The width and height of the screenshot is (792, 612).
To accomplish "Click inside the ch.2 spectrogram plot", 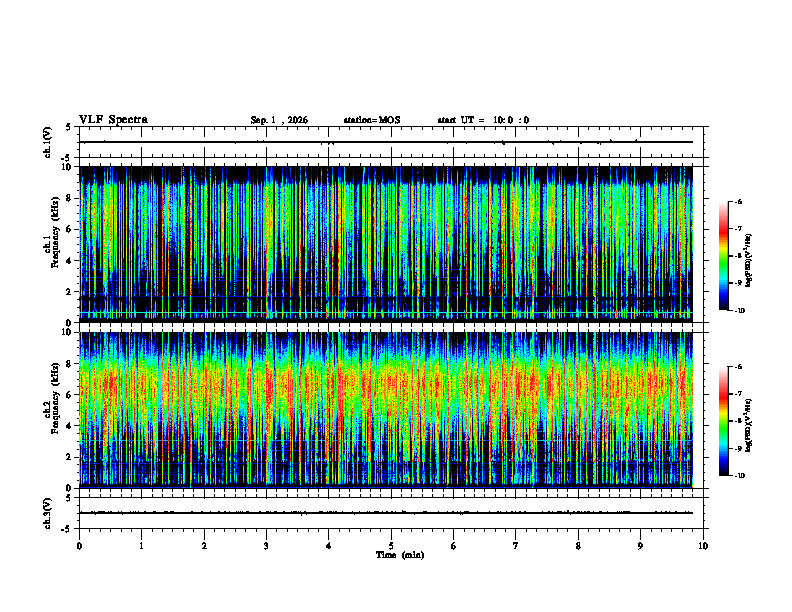I will 386,410.
